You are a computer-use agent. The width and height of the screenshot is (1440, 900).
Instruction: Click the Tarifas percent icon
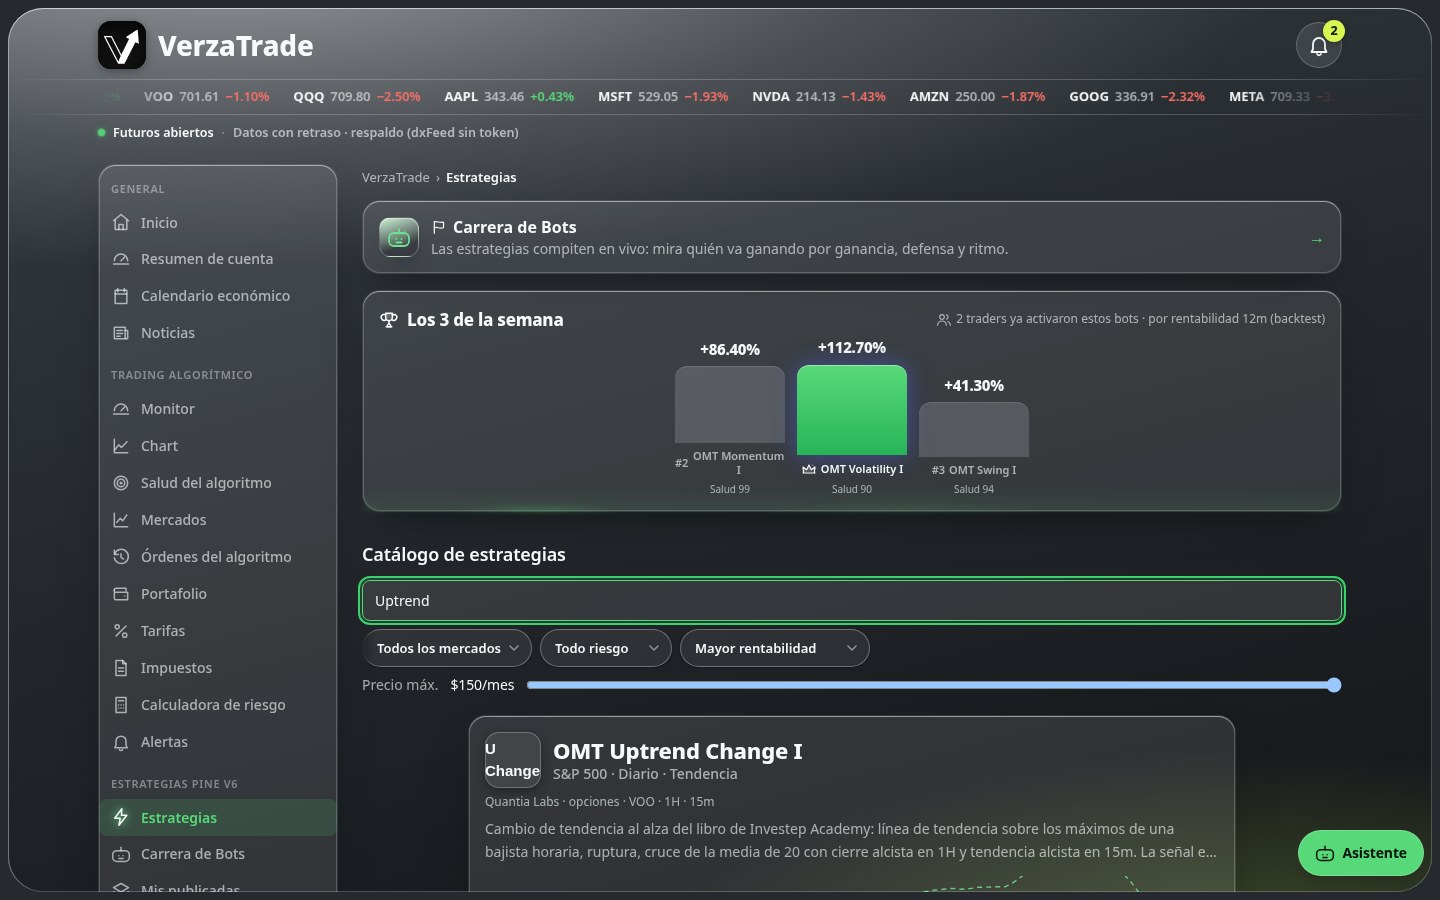121,631
